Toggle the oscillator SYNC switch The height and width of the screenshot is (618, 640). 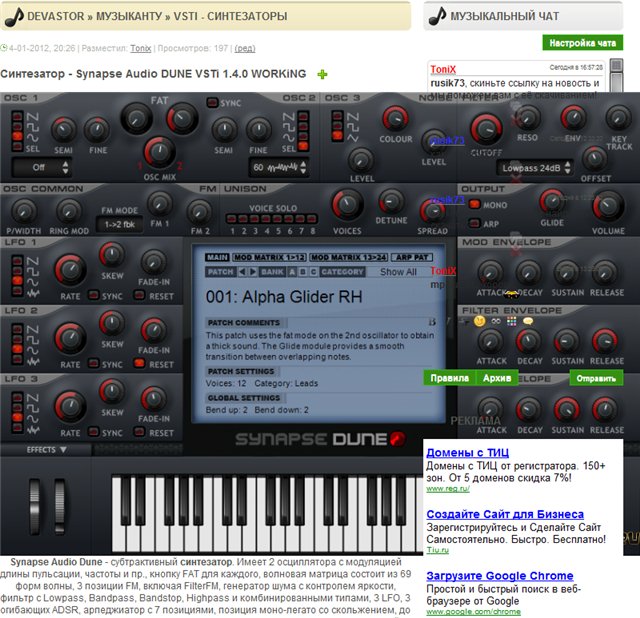point(213,103)
